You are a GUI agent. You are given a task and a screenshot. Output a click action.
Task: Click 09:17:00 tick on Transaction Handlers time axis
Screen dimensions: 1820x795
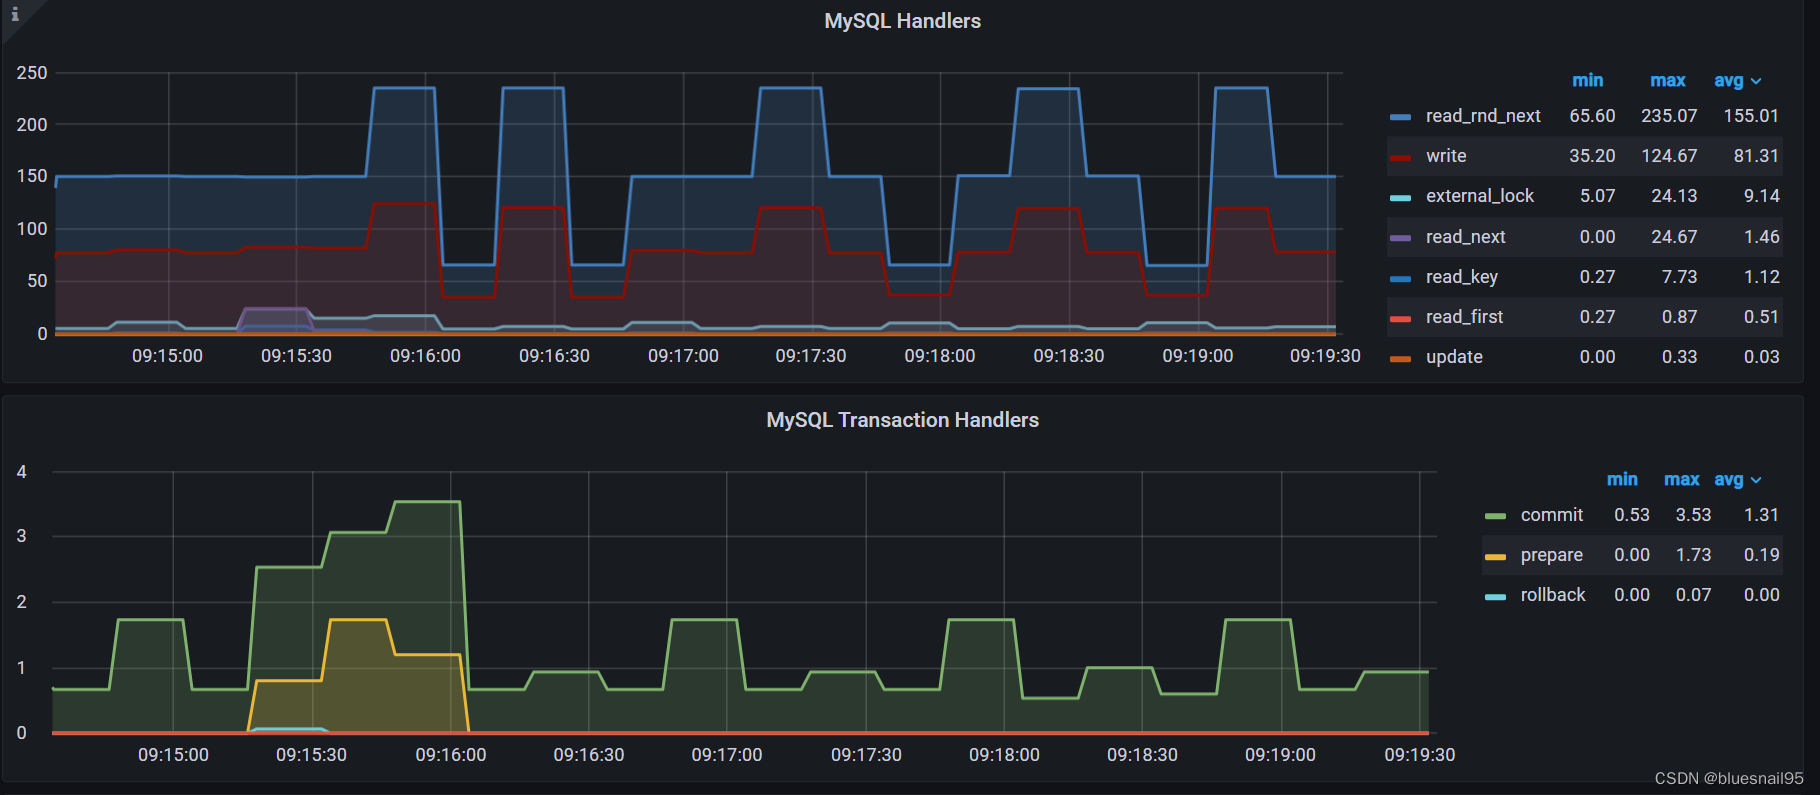tap(726, 755)
